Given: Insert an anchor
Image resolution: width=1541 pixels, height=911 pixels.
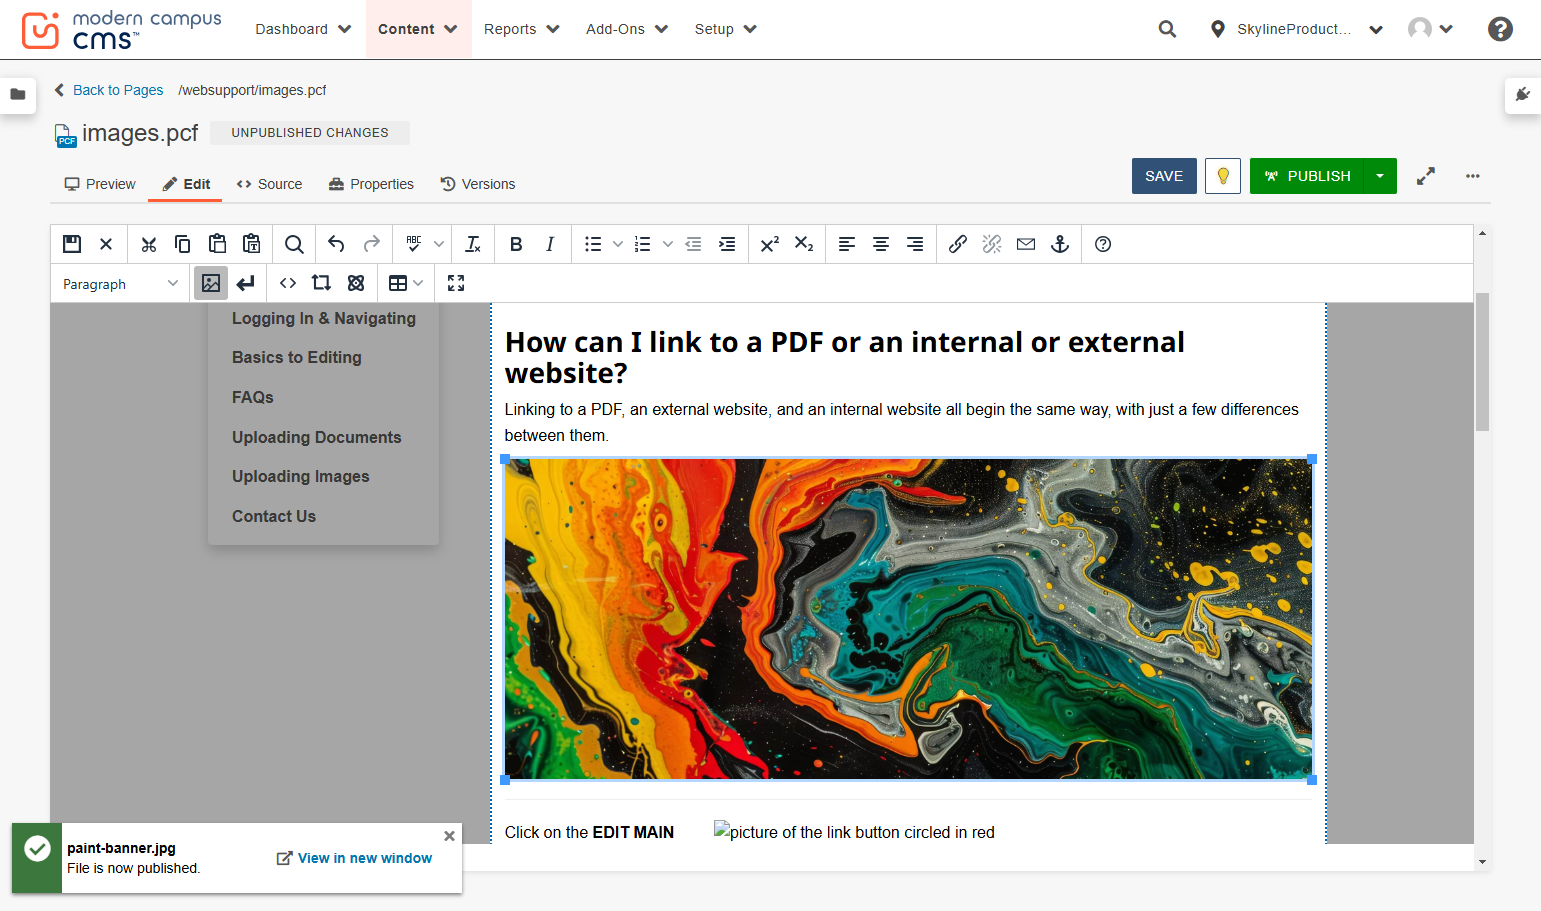Looking at the screenshot, I should pos(1060,244).
